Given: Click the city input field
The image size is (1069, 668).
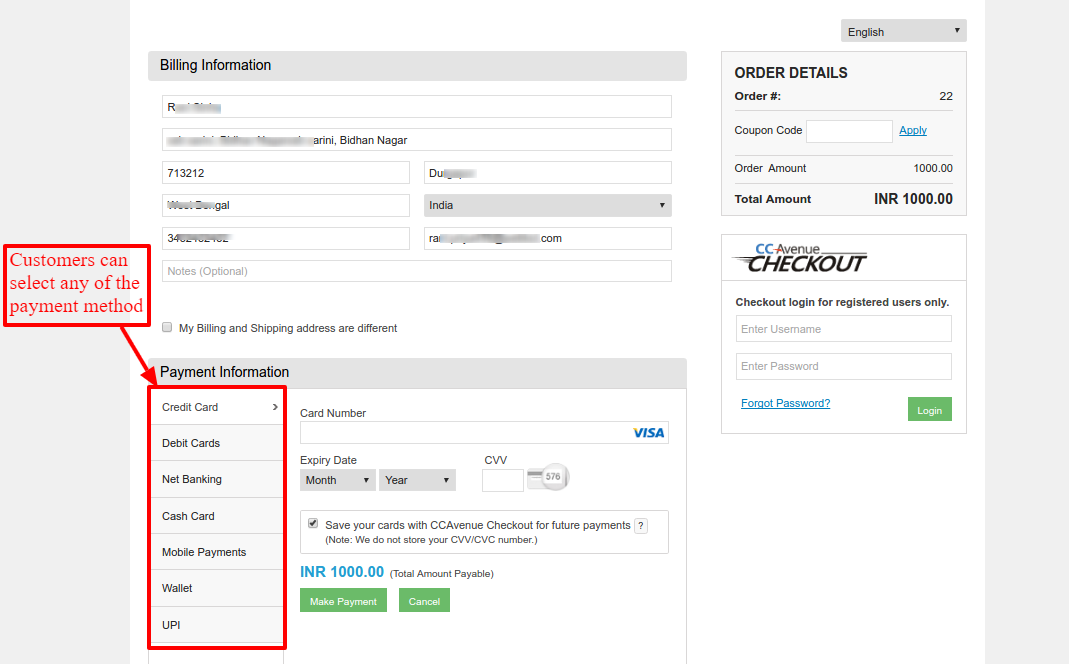Looking at the screenshot, I should tap(547, 172).
